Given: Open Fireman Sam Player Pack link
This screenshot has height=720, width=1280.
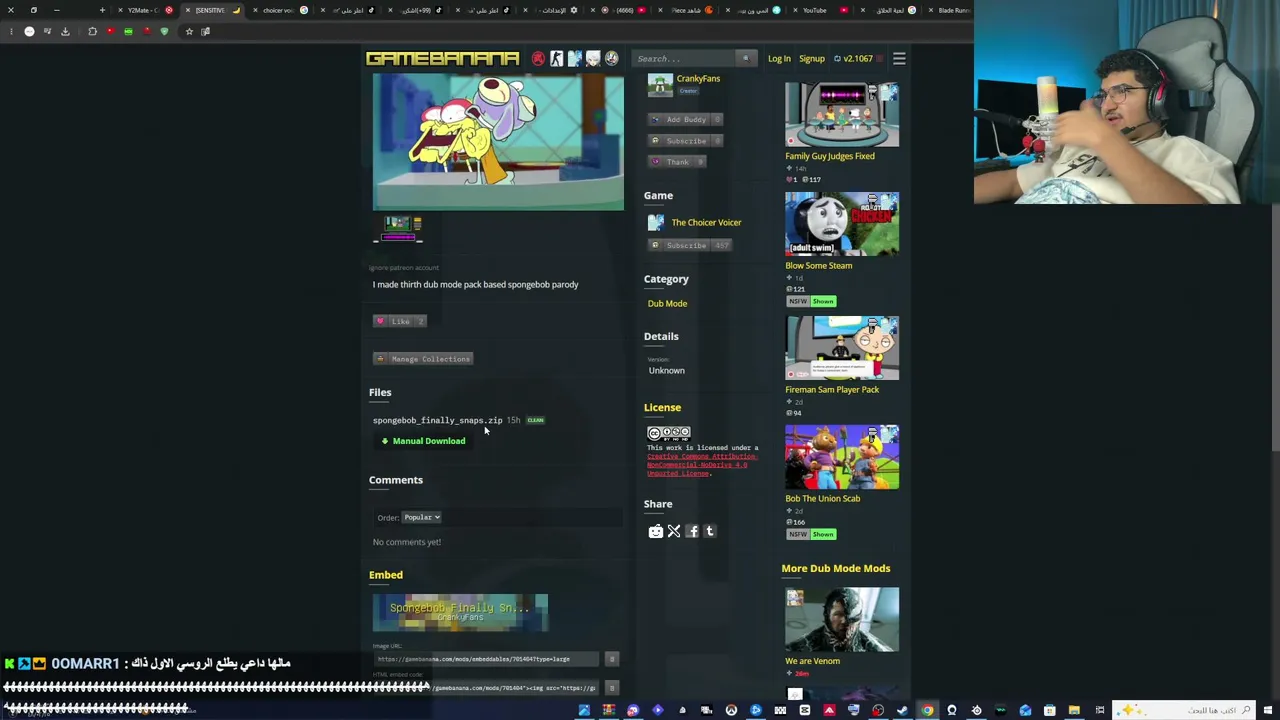Looking at the screenshot, I should 832,390.
